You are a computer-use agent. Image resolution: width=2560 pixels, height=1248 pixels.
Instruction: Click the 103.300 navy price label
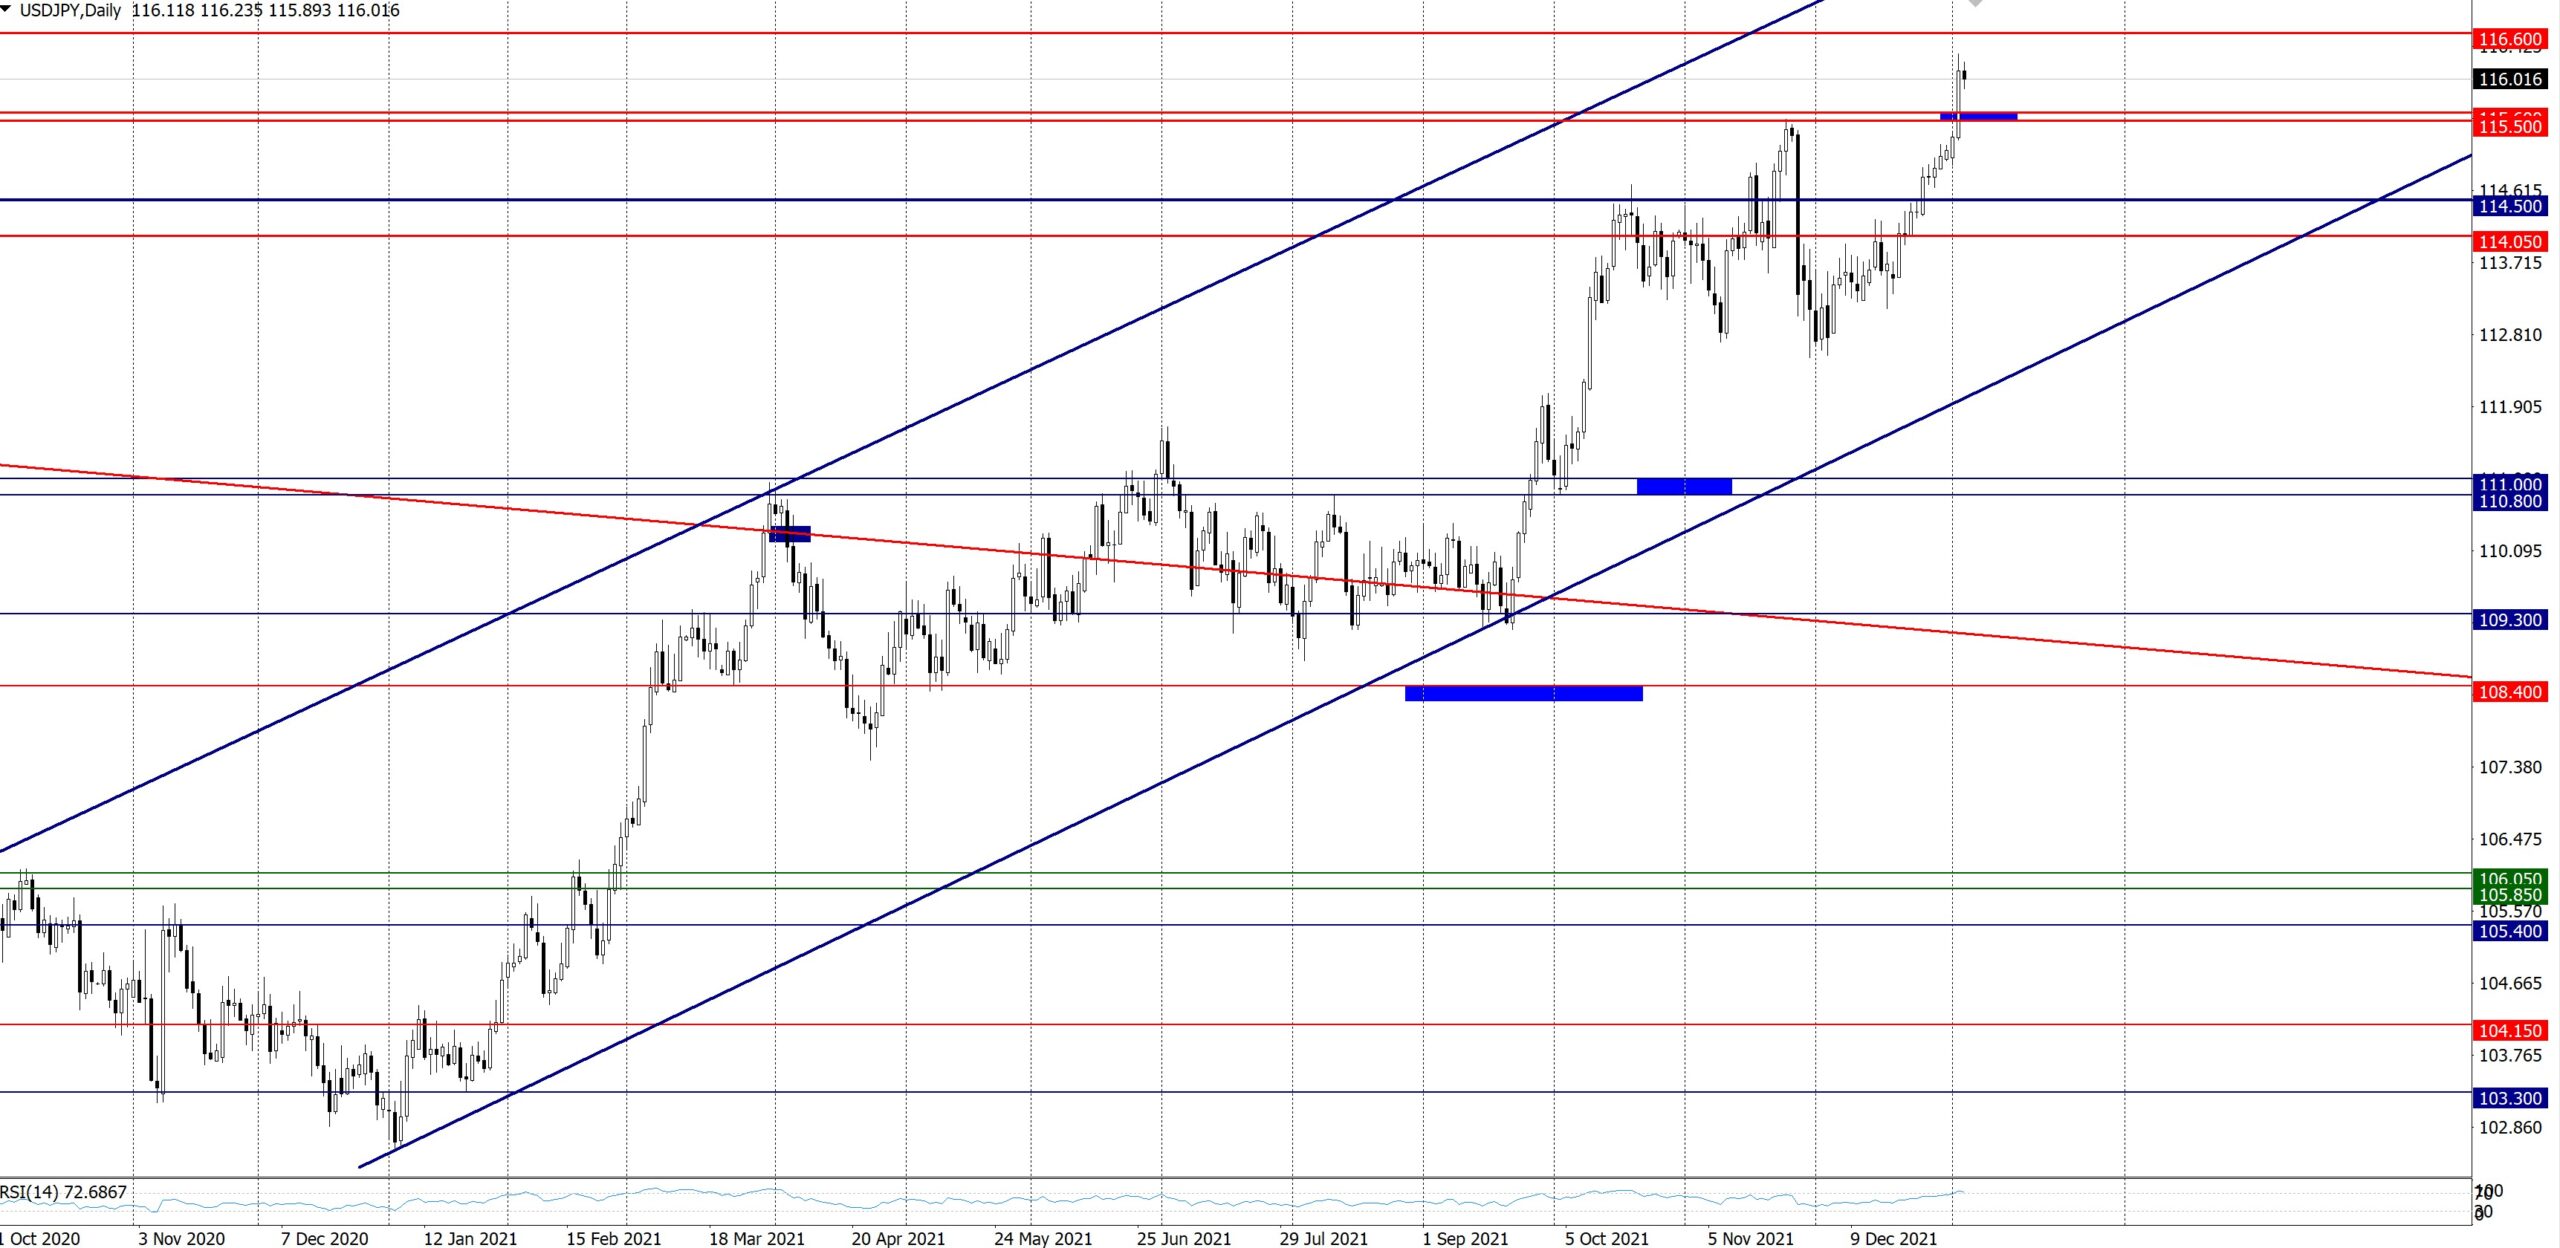click(x=2509, y=1098)
